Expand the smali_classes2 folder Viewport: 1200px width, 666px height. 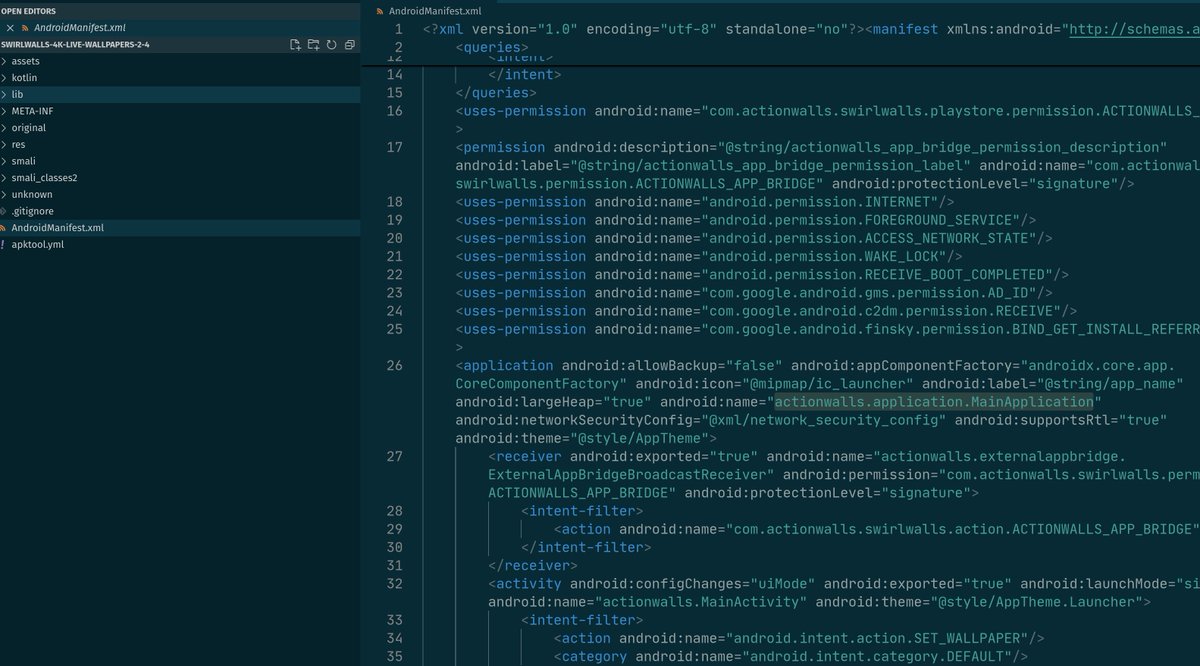(x=180, y=178)
